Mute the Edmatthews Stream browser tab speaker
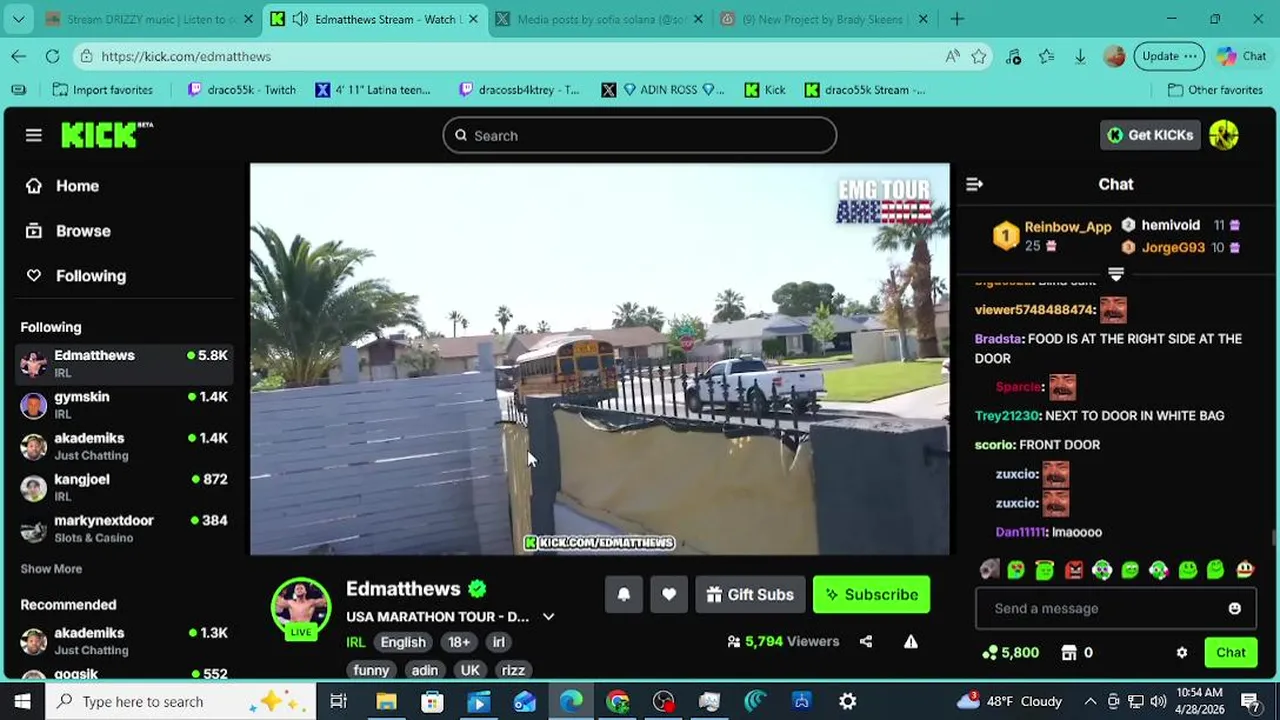This screenshot has width=1280, height=720. coord(299,19)
